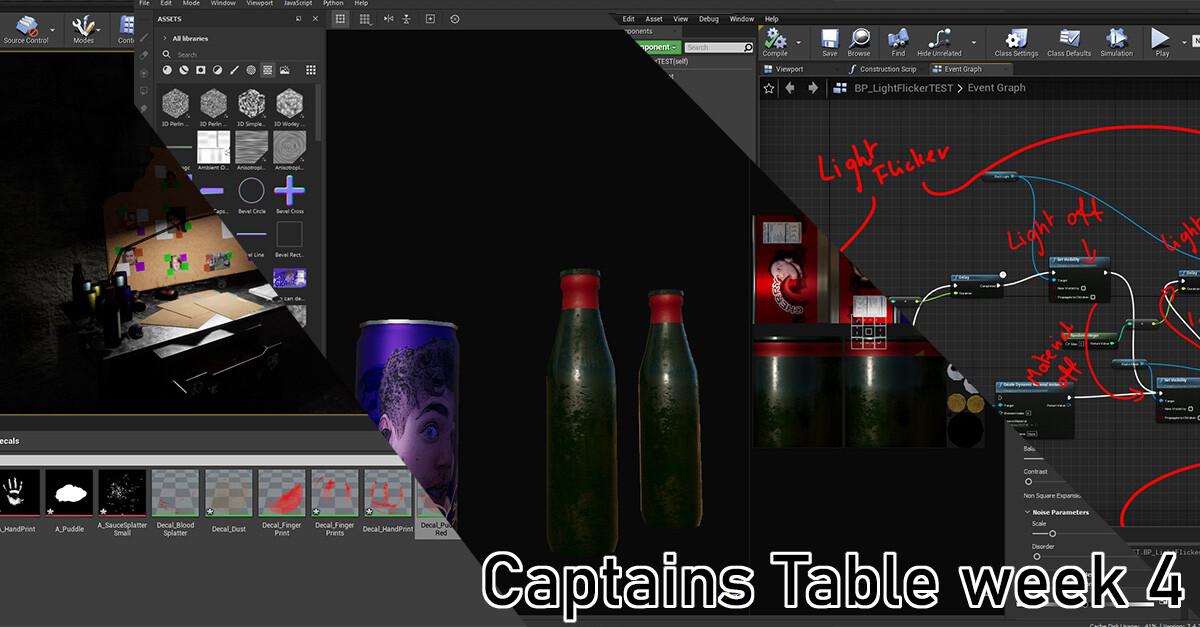
Task: Expand the All libraries tree in Assets
Action: 165,38
